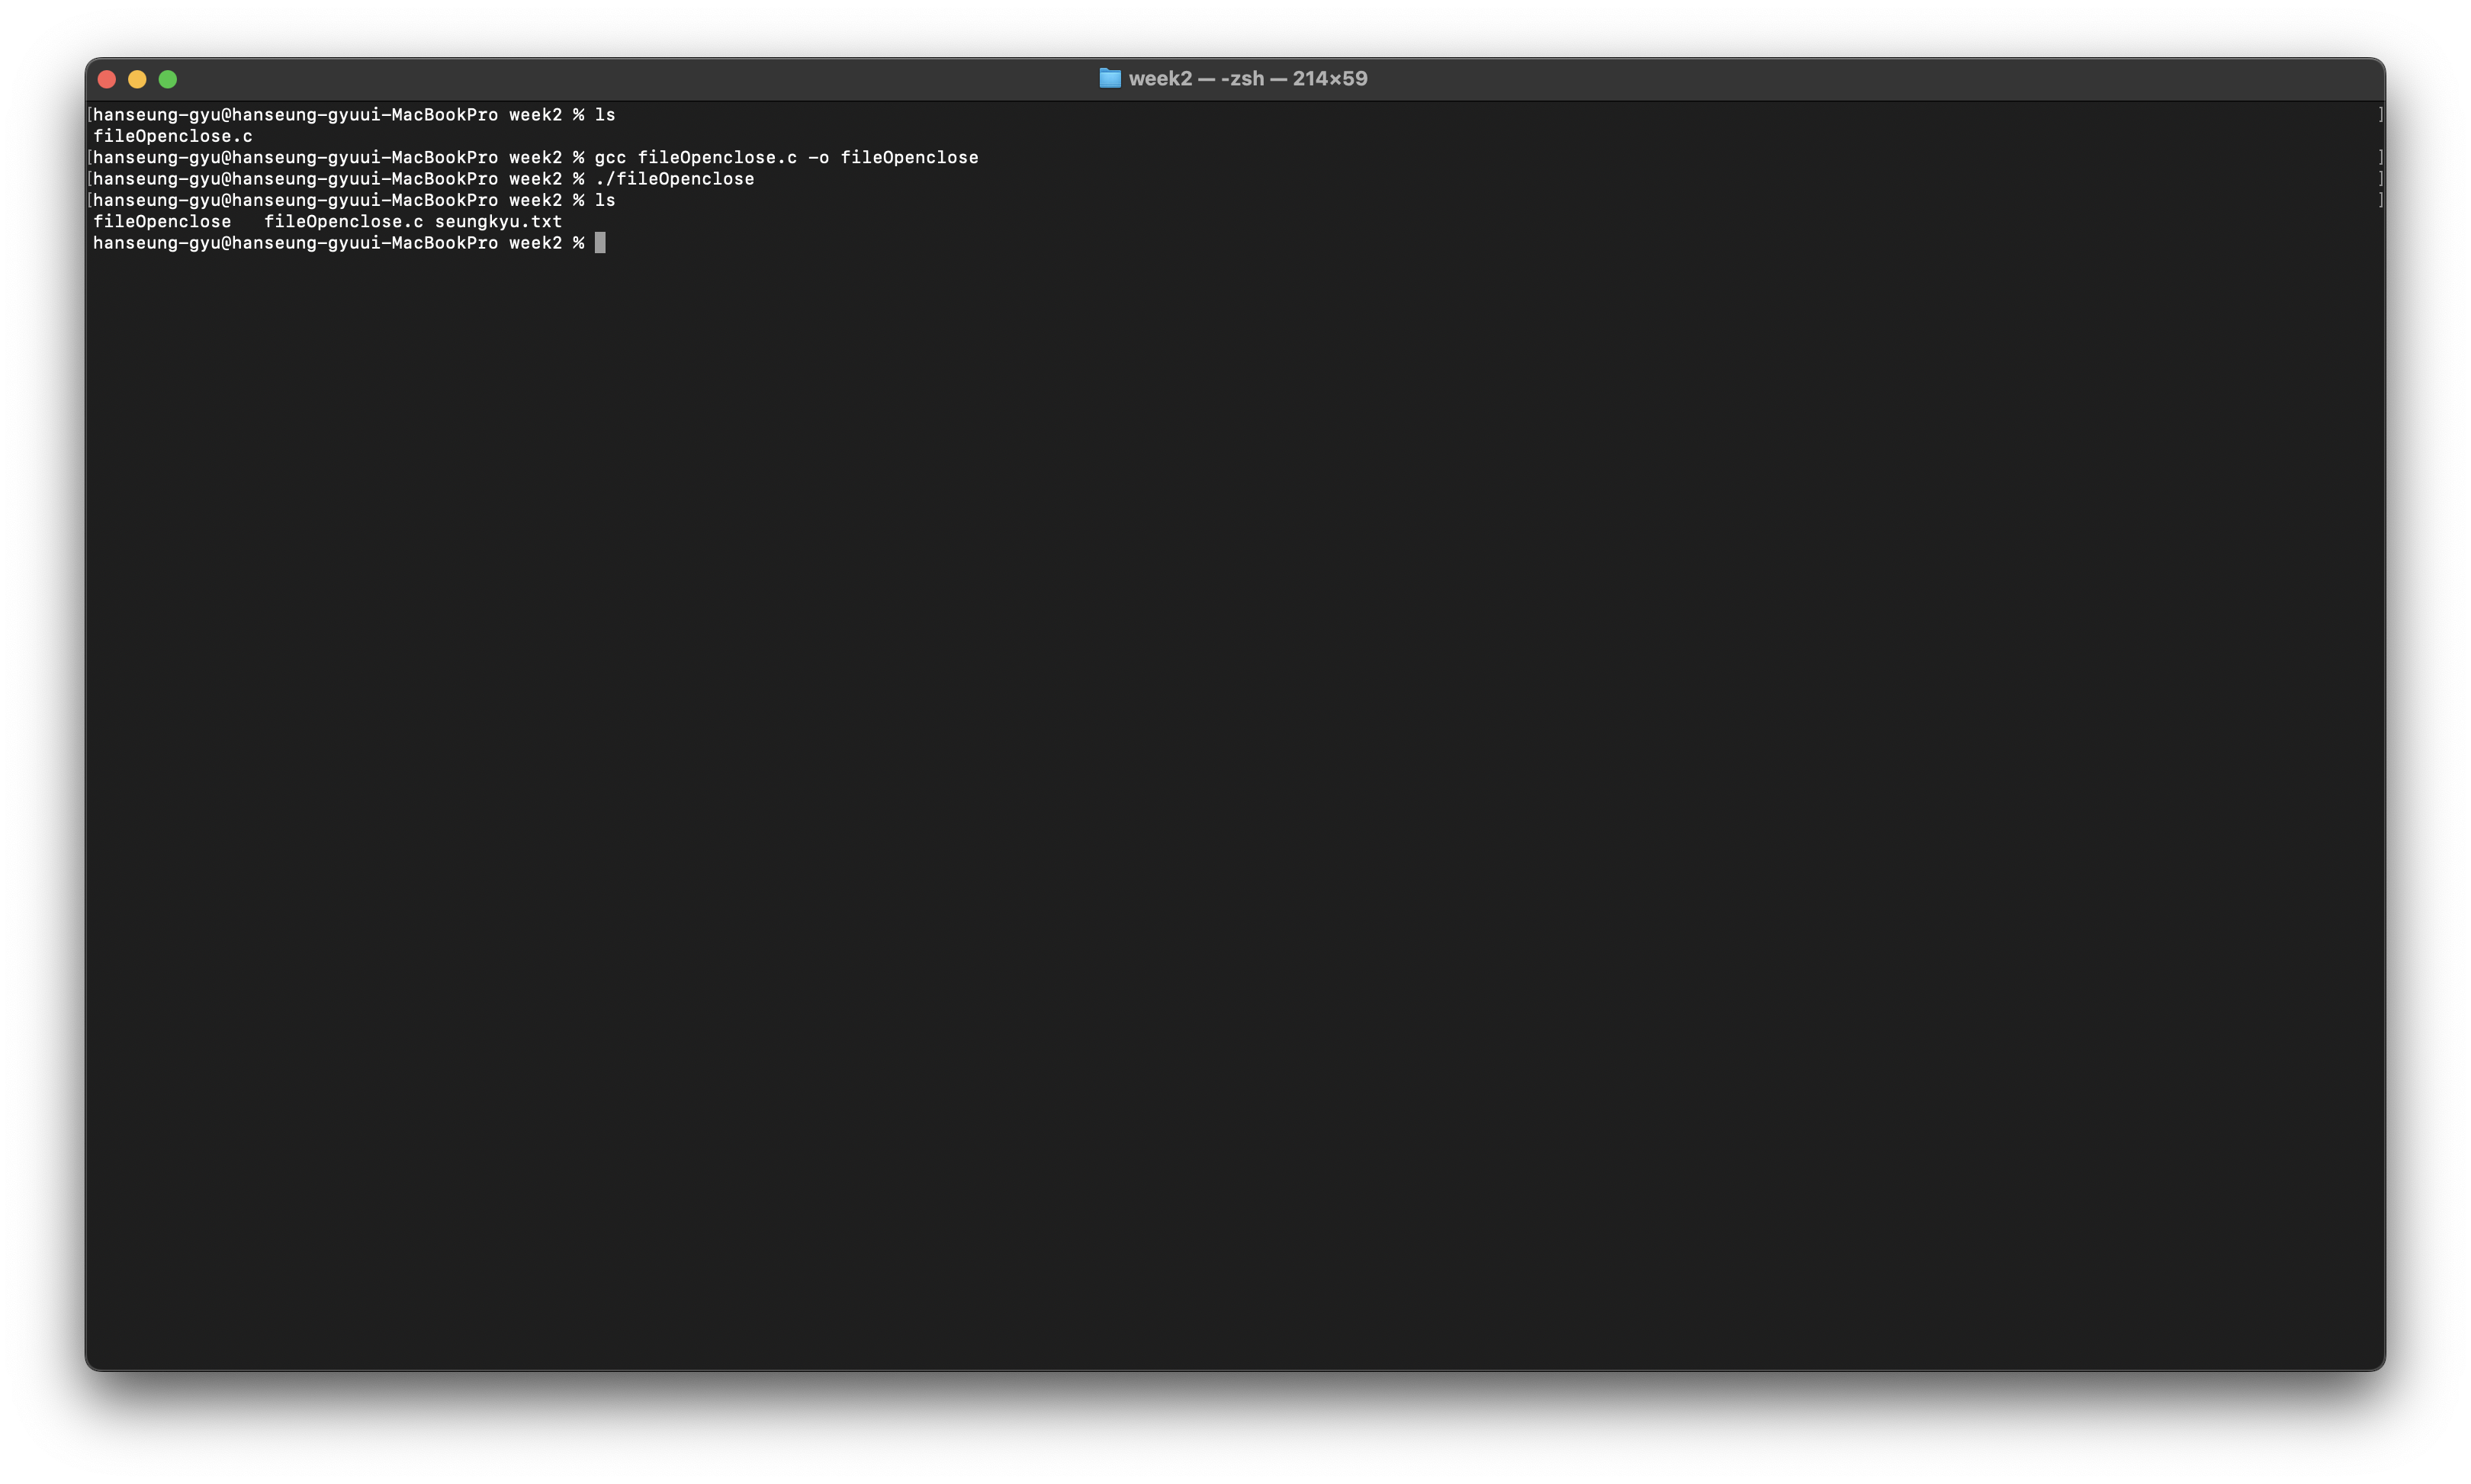
Task: Click the first 'ls' command on the top line
Action: [605, 115]
